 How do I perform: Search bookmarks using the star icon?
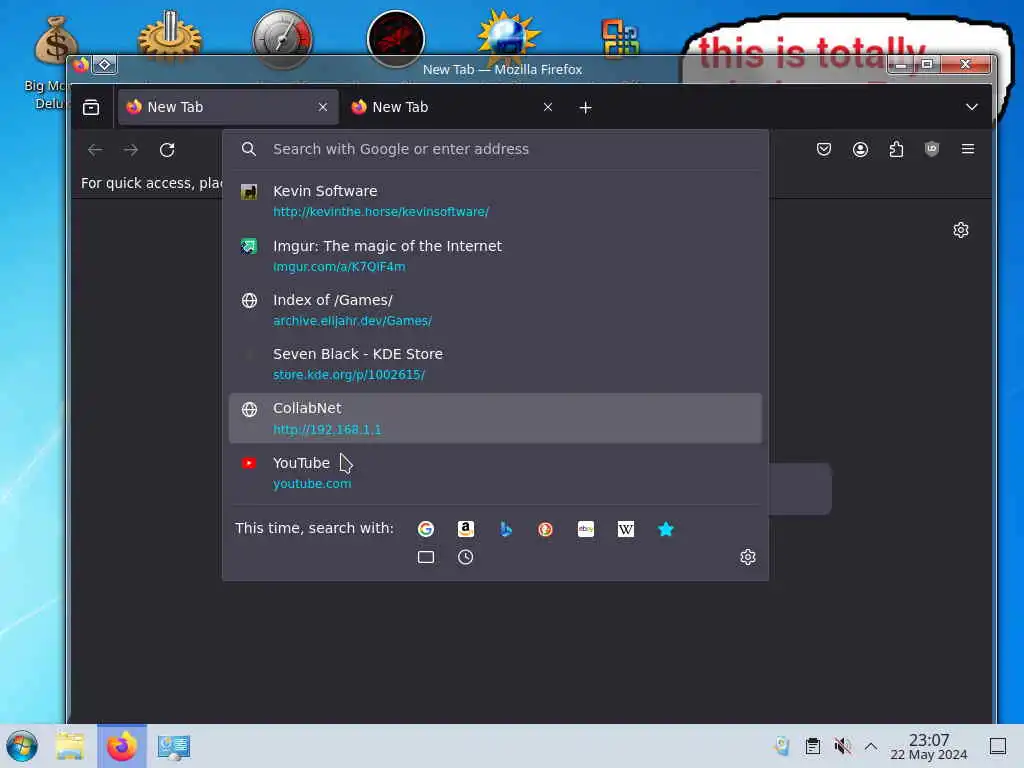tap(665, 529)
